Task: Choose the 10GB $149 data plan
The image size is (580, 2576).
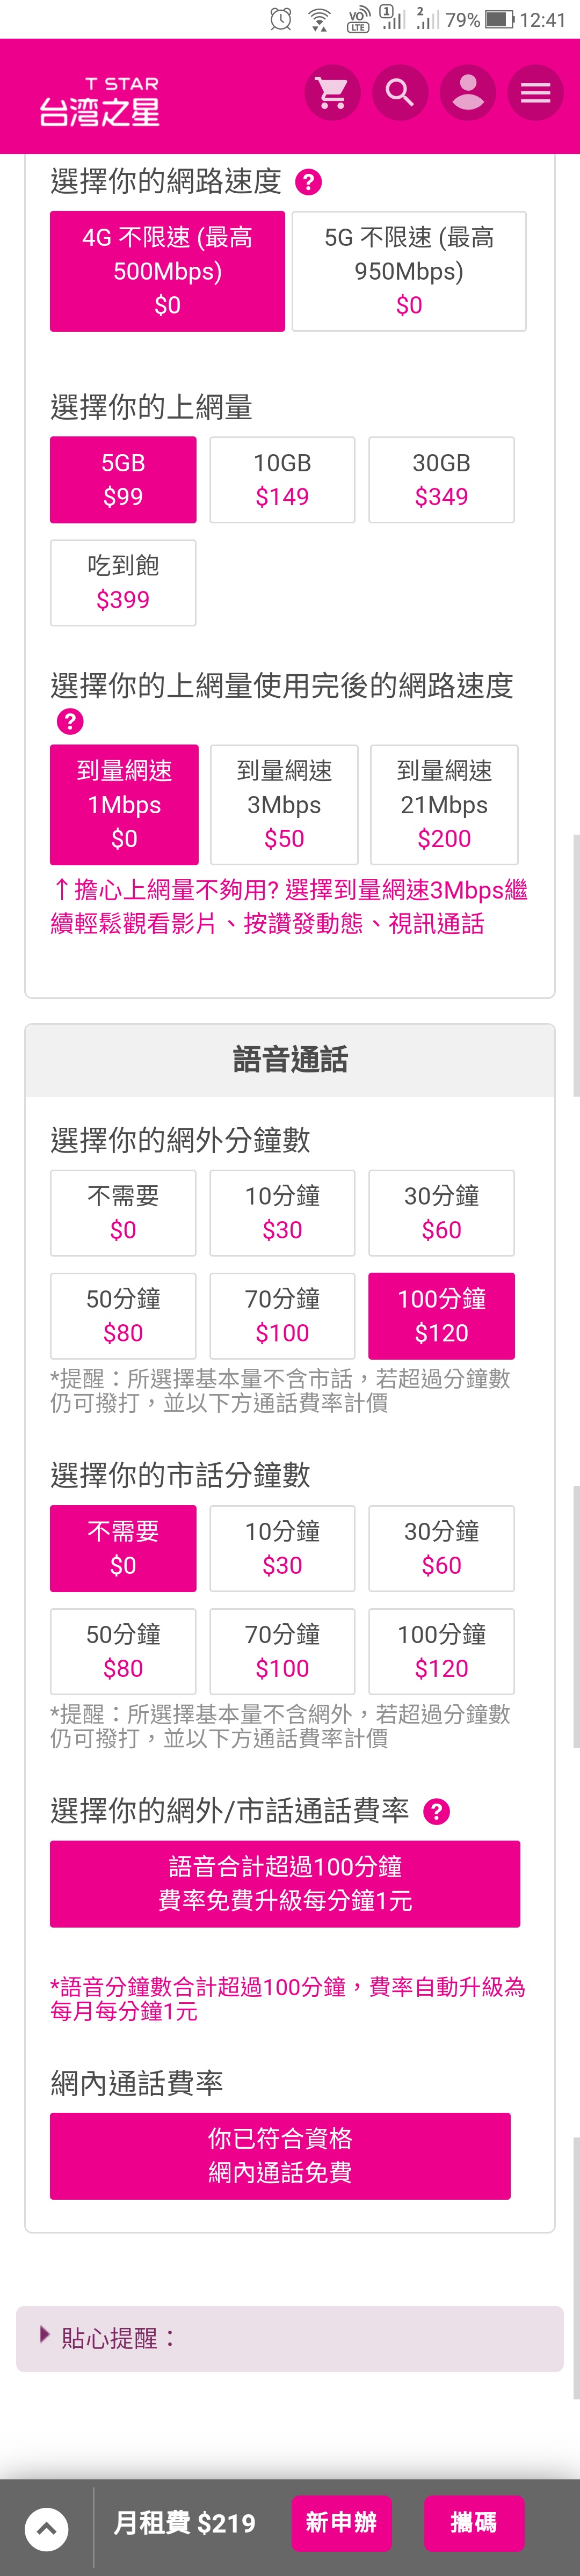Action: pos(282,480)
